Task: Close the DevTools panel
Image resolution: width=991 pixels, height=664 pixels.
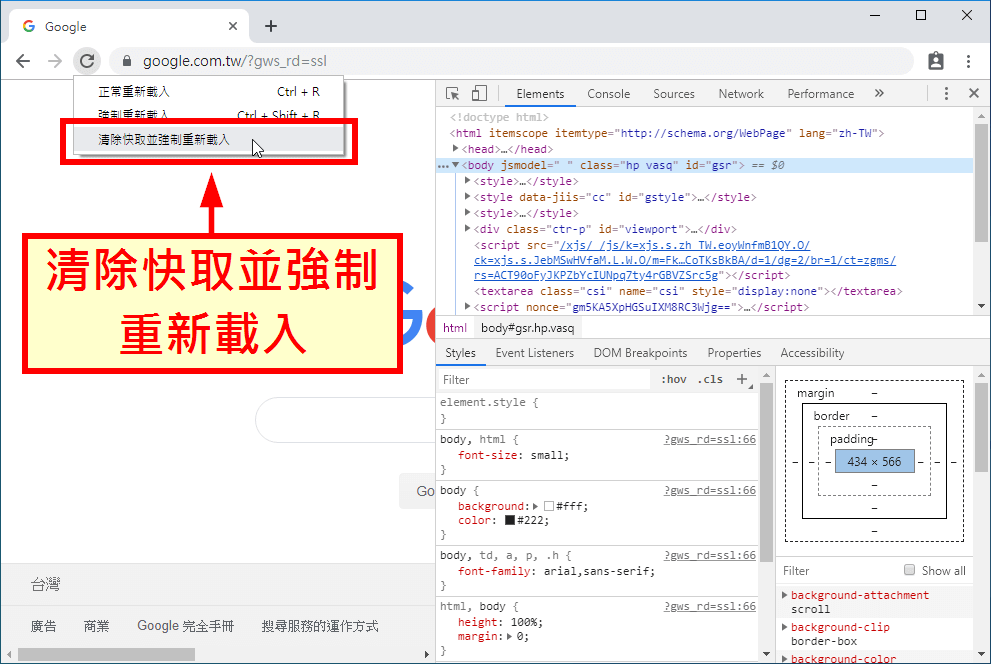Action: [974, 94]
